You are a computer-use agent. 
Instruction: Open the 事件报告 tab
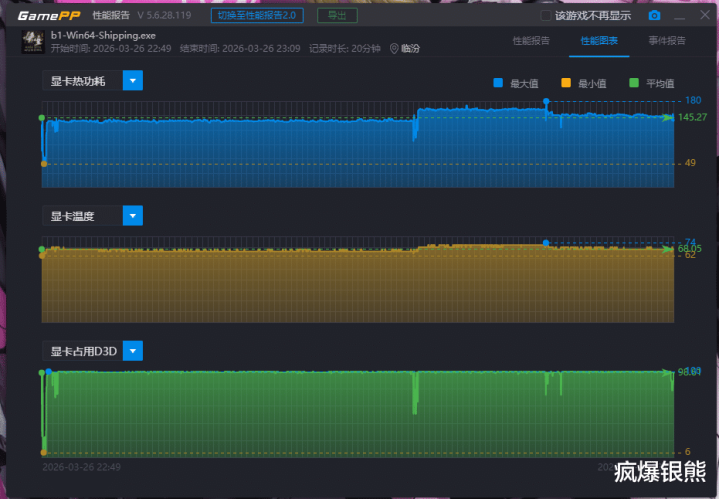point(667,41)
